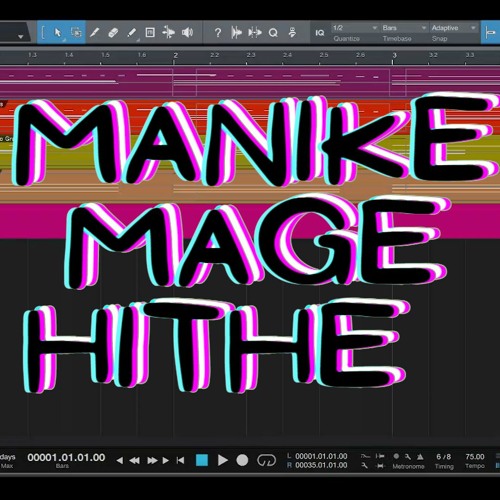Image resolution: width=500 pixels, height=500 pixels.
Task: Click the 75.00 Tempo value
Action: click(x=475, y=456)
